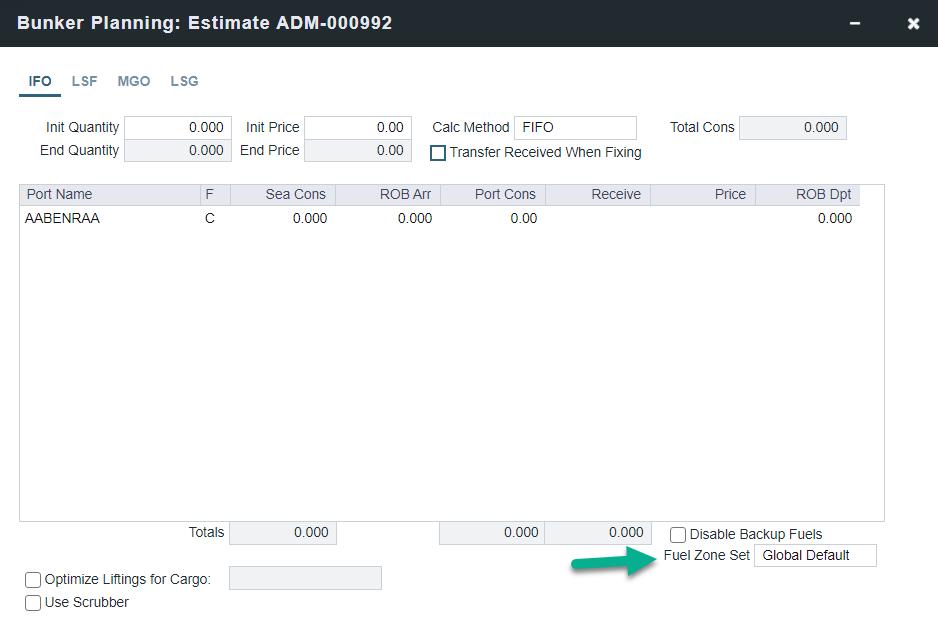
Task: Click the Init Quantity field
Action: 178,128
